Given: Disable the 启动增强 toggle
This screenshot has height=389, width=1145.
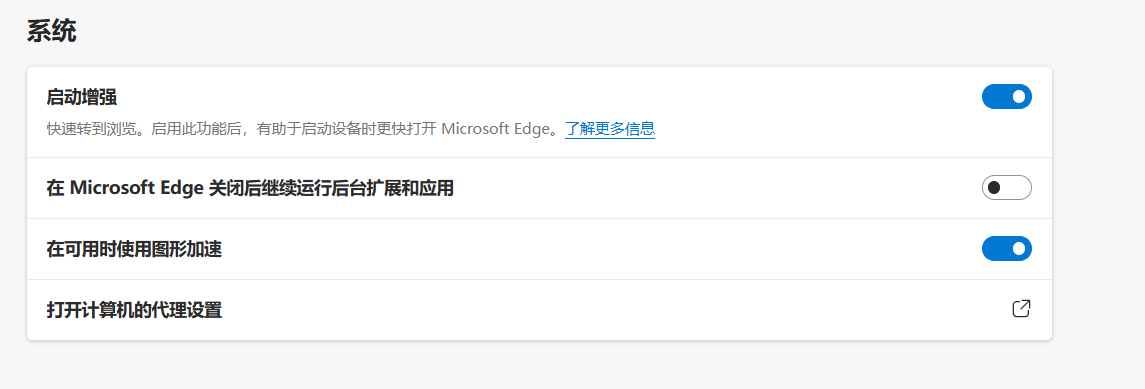Looking at the screenshot, I should tap(1006, 96).
